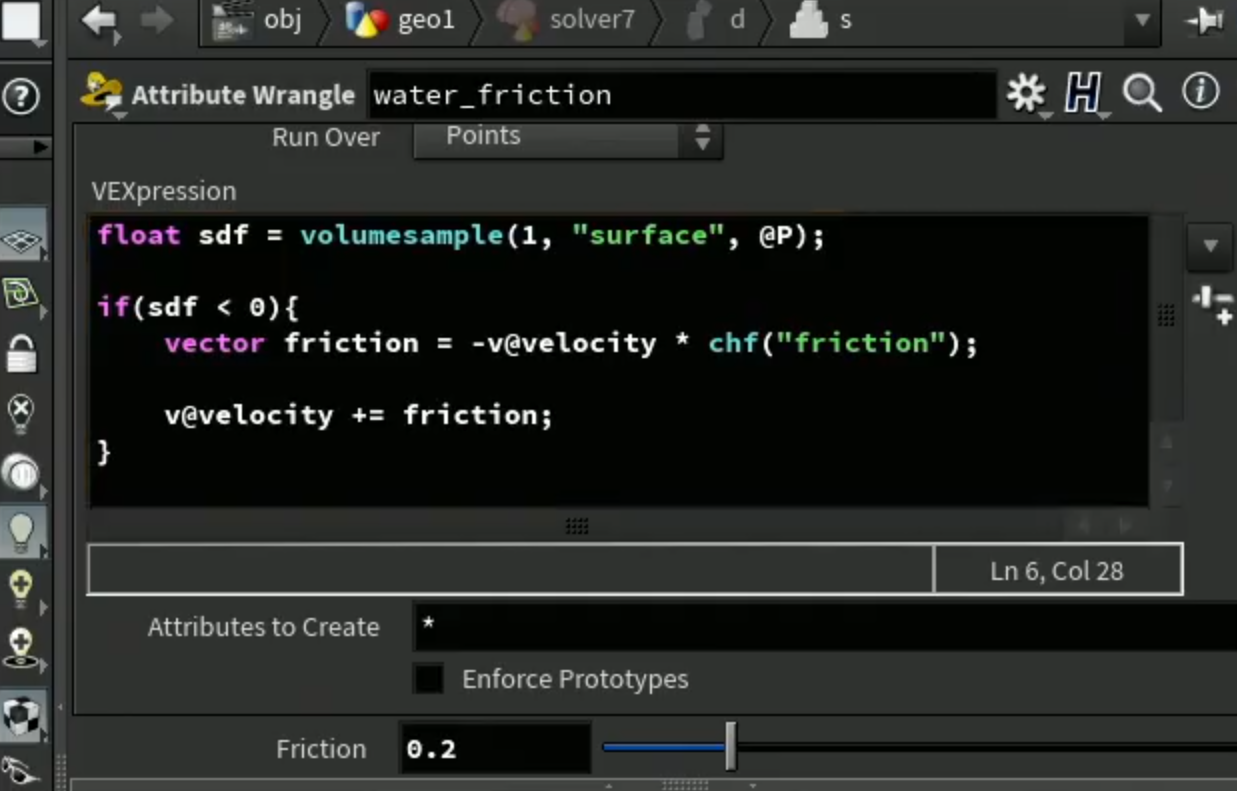Expand the path bar dropdown arrow
This screenshot has height=791, width=1237.
(1143, 21)
